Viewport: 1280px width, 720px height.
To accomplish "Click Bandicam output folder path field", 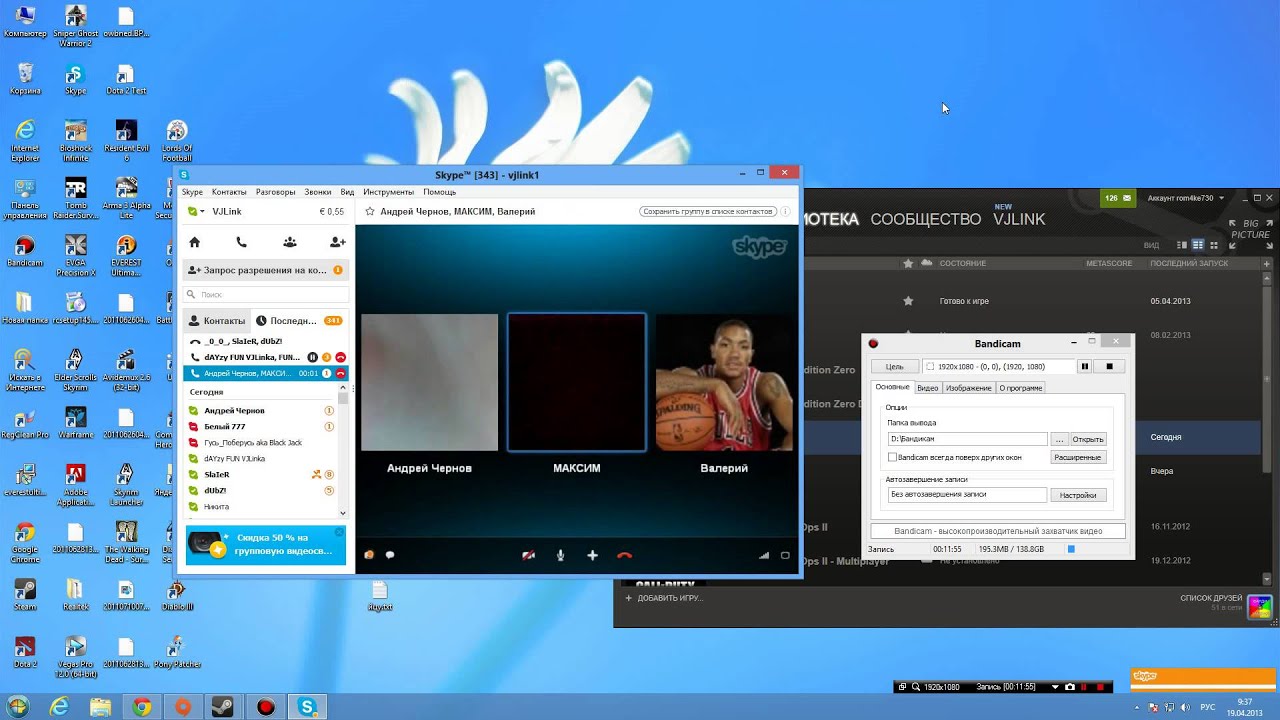I will click(x=967, y=439).
